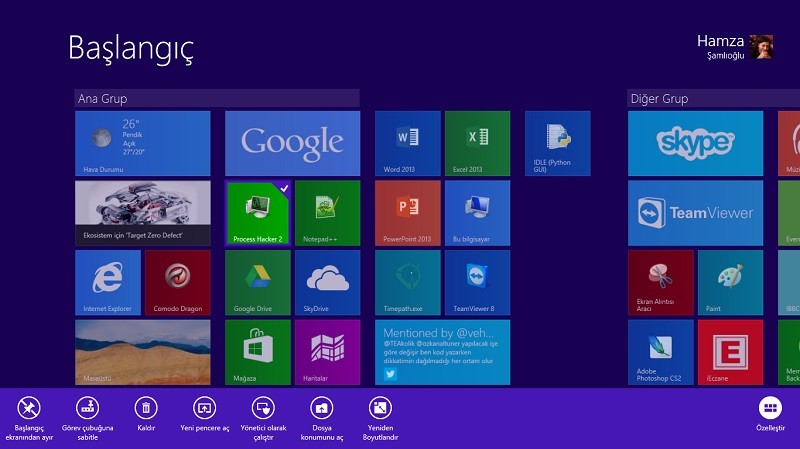Launch the Timepath.exe tile
This screenshot has height=449, width=800.
408,283
